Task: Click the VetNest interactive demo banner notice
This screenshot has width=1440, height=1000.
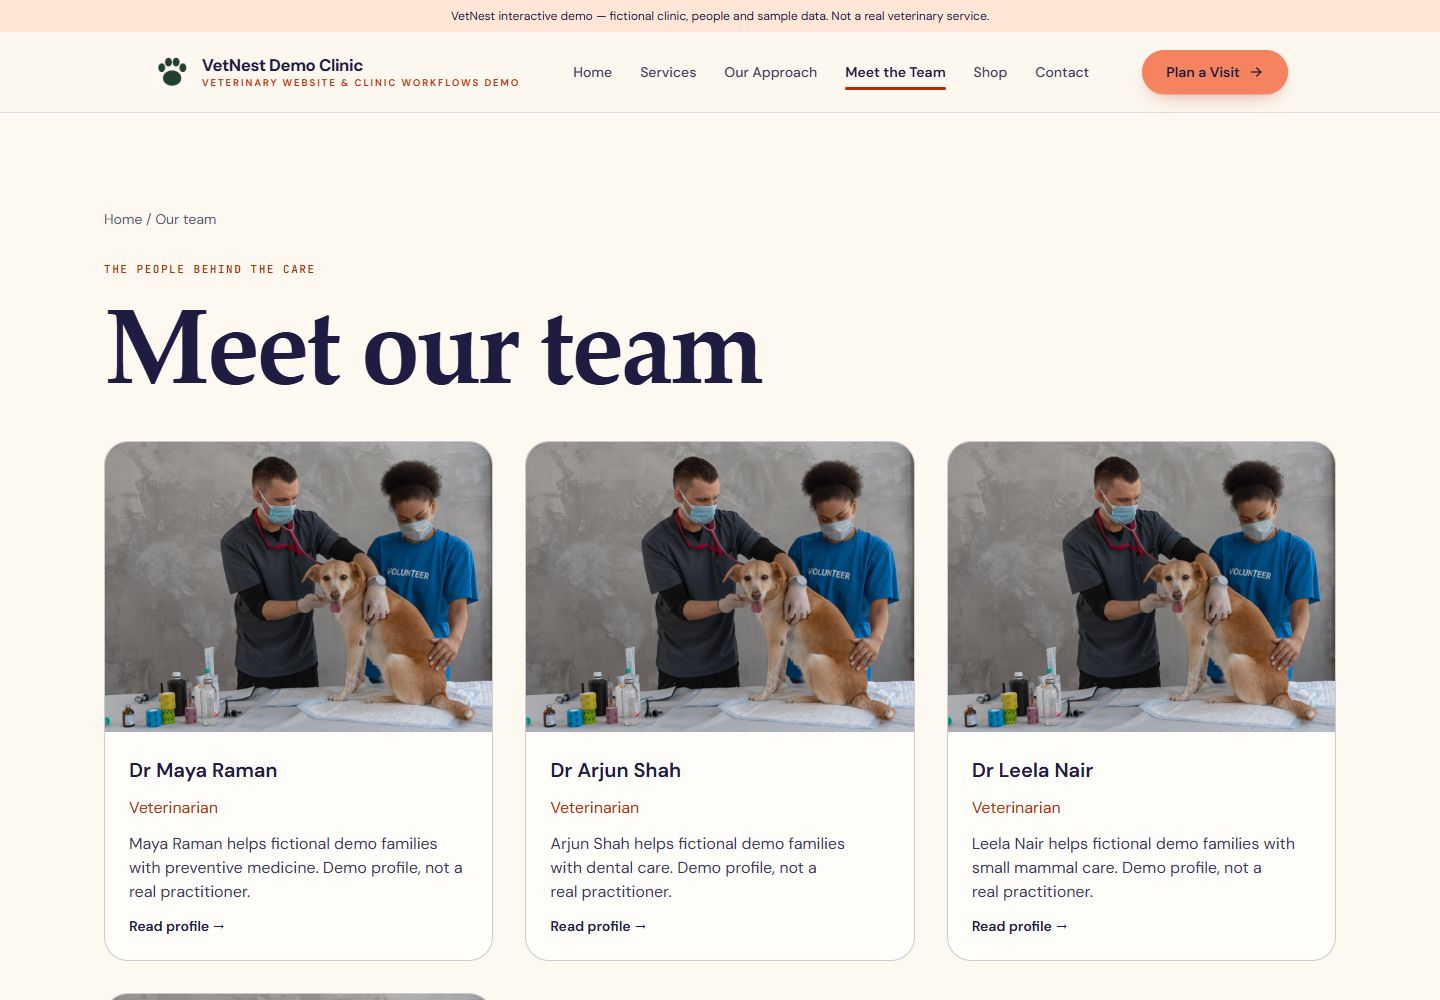Action: click(x=720, y=16)
